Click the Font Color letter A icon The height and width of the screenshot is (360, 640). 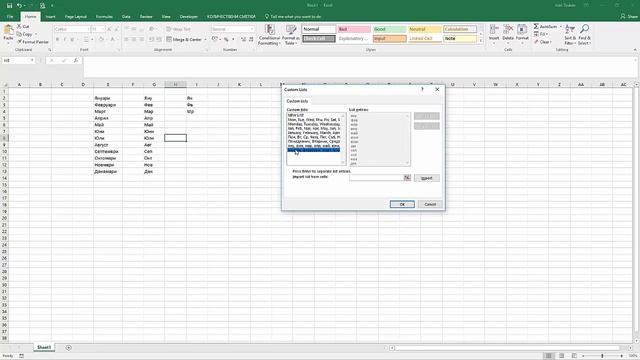[113, 40]
